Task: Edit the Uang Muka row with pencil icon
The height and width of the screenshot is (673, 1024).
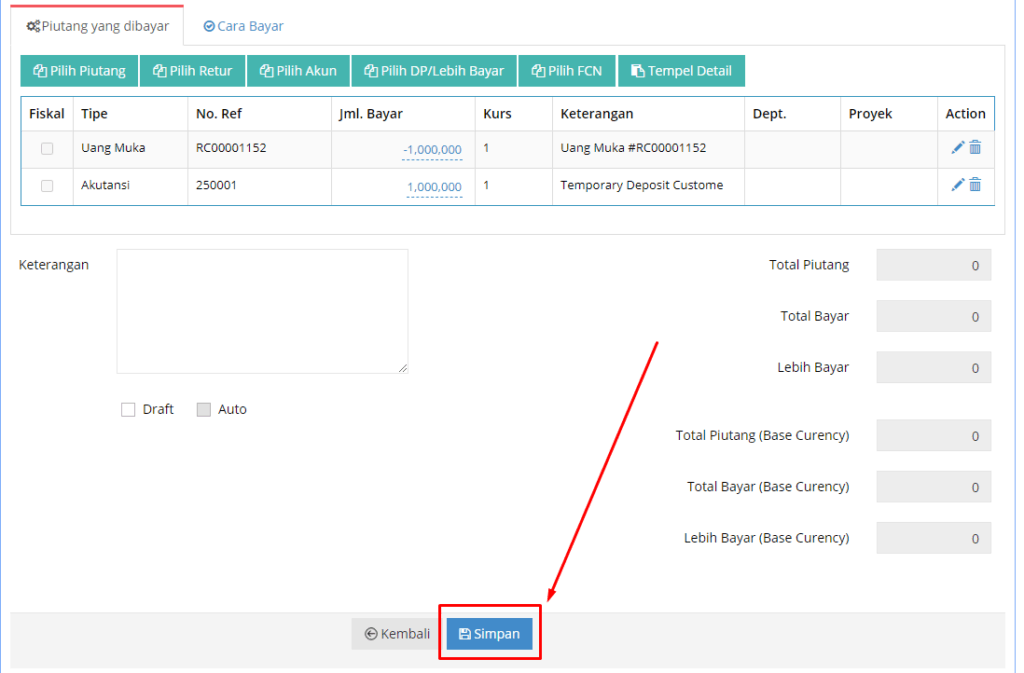Action: [957, 148]
